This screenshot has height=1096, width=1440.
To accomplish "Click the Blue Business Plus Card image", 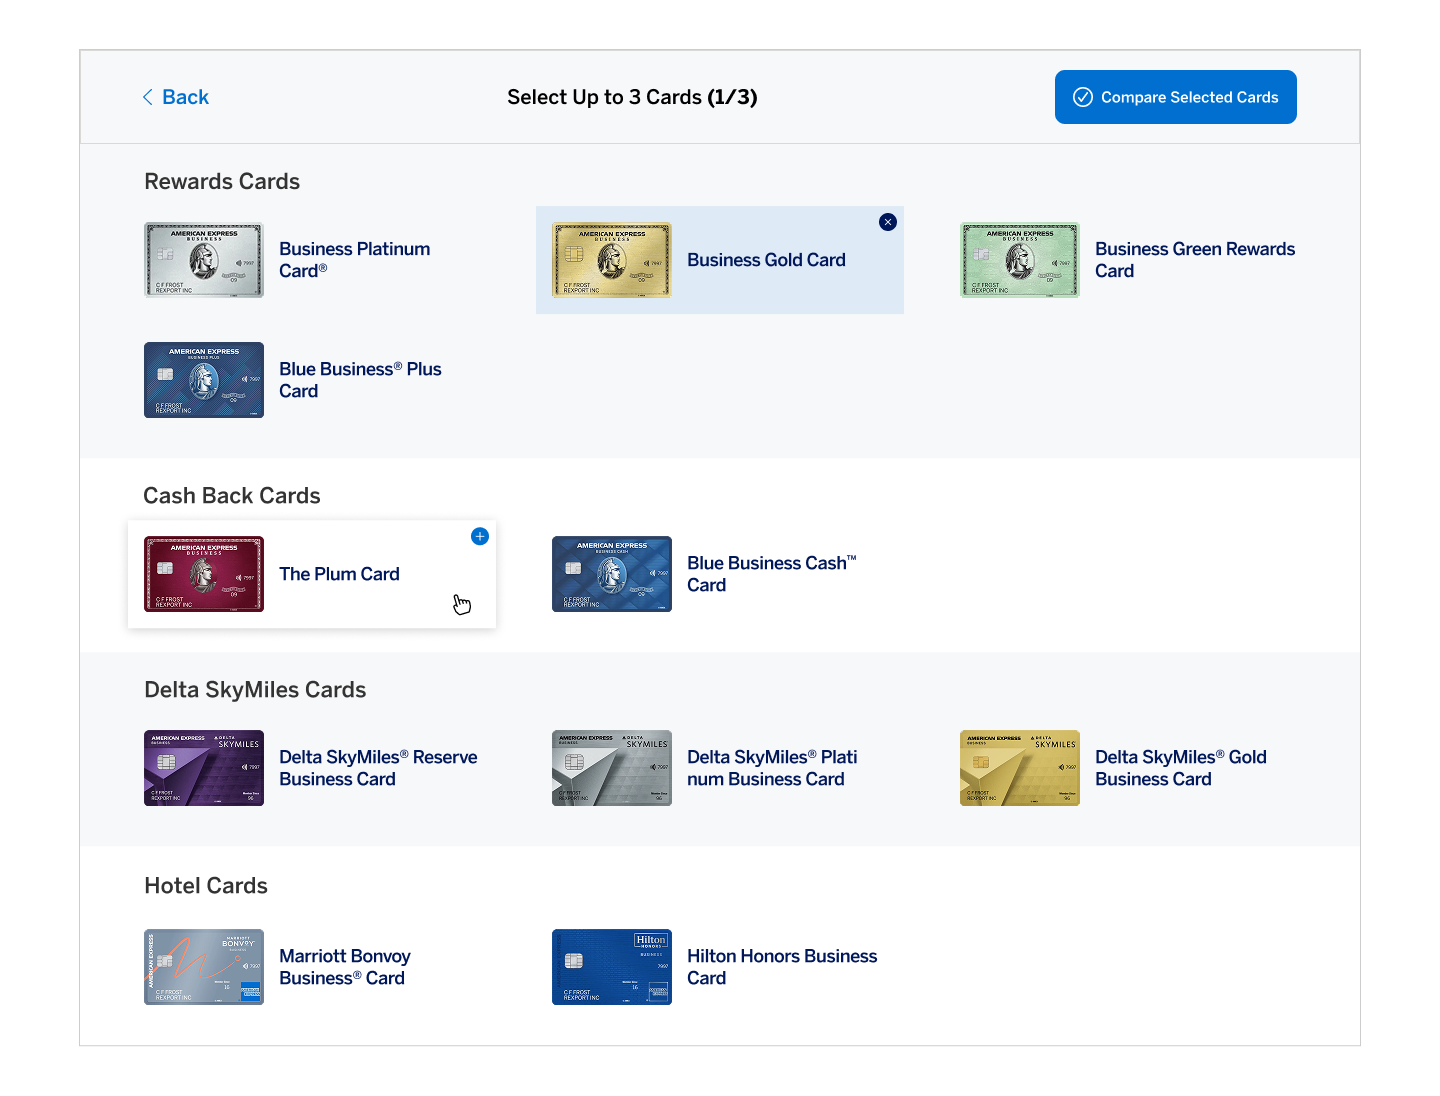I will [204, 380].
